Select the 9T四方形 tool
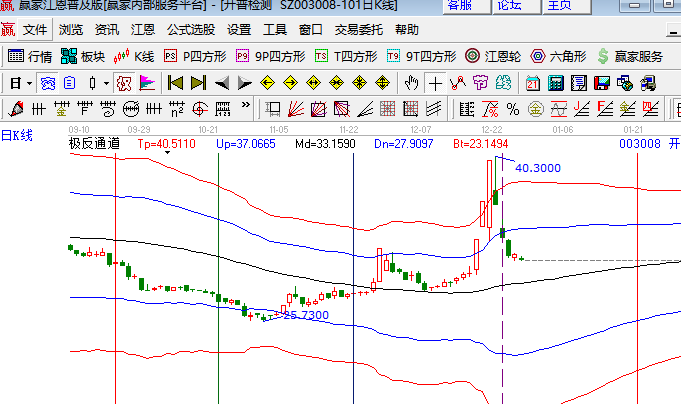The height and width of the screenshot is (404, 681). point(421,56)
